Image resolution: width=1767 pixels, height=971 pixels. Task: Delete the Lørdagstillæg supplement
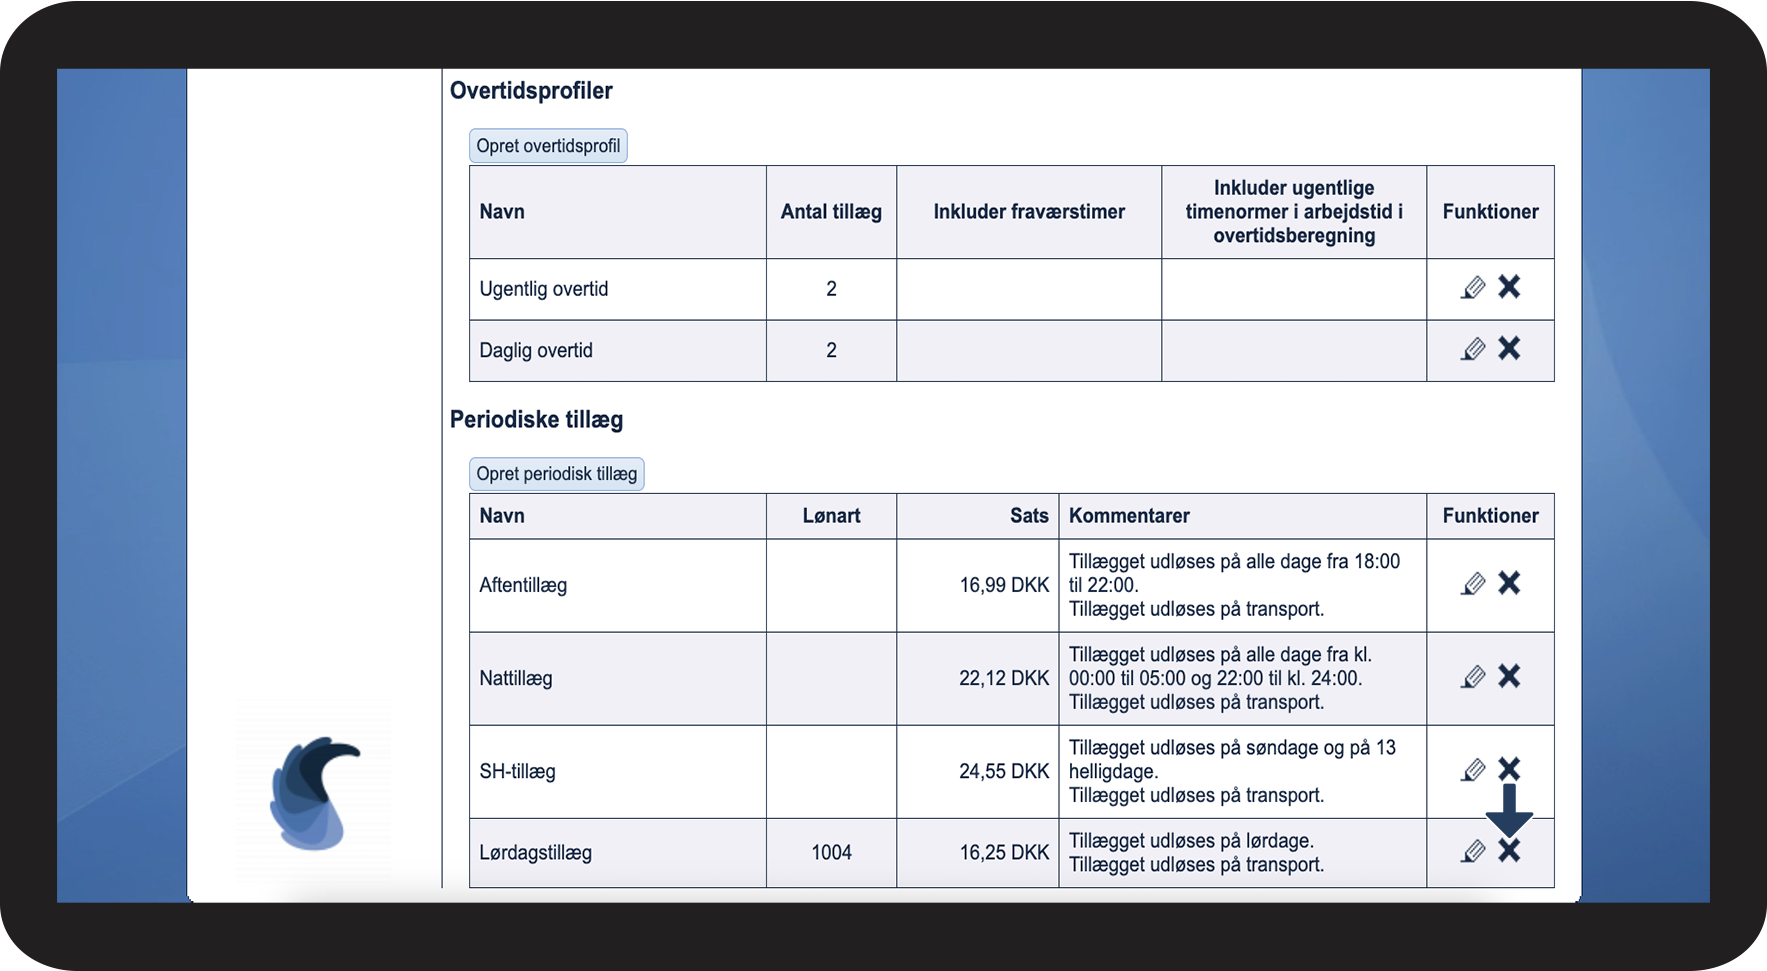(x=1509, y=851)
